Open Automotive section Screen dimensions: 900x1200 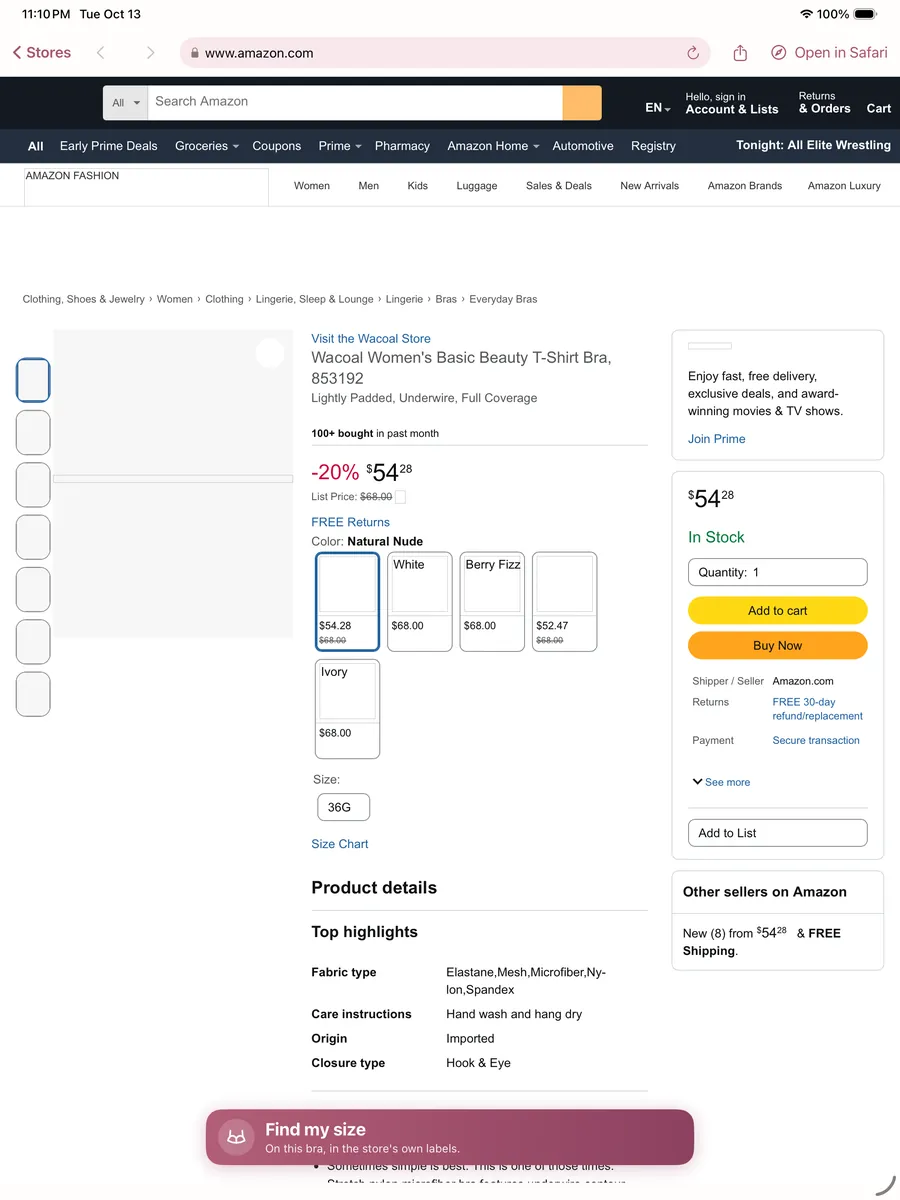583,146
